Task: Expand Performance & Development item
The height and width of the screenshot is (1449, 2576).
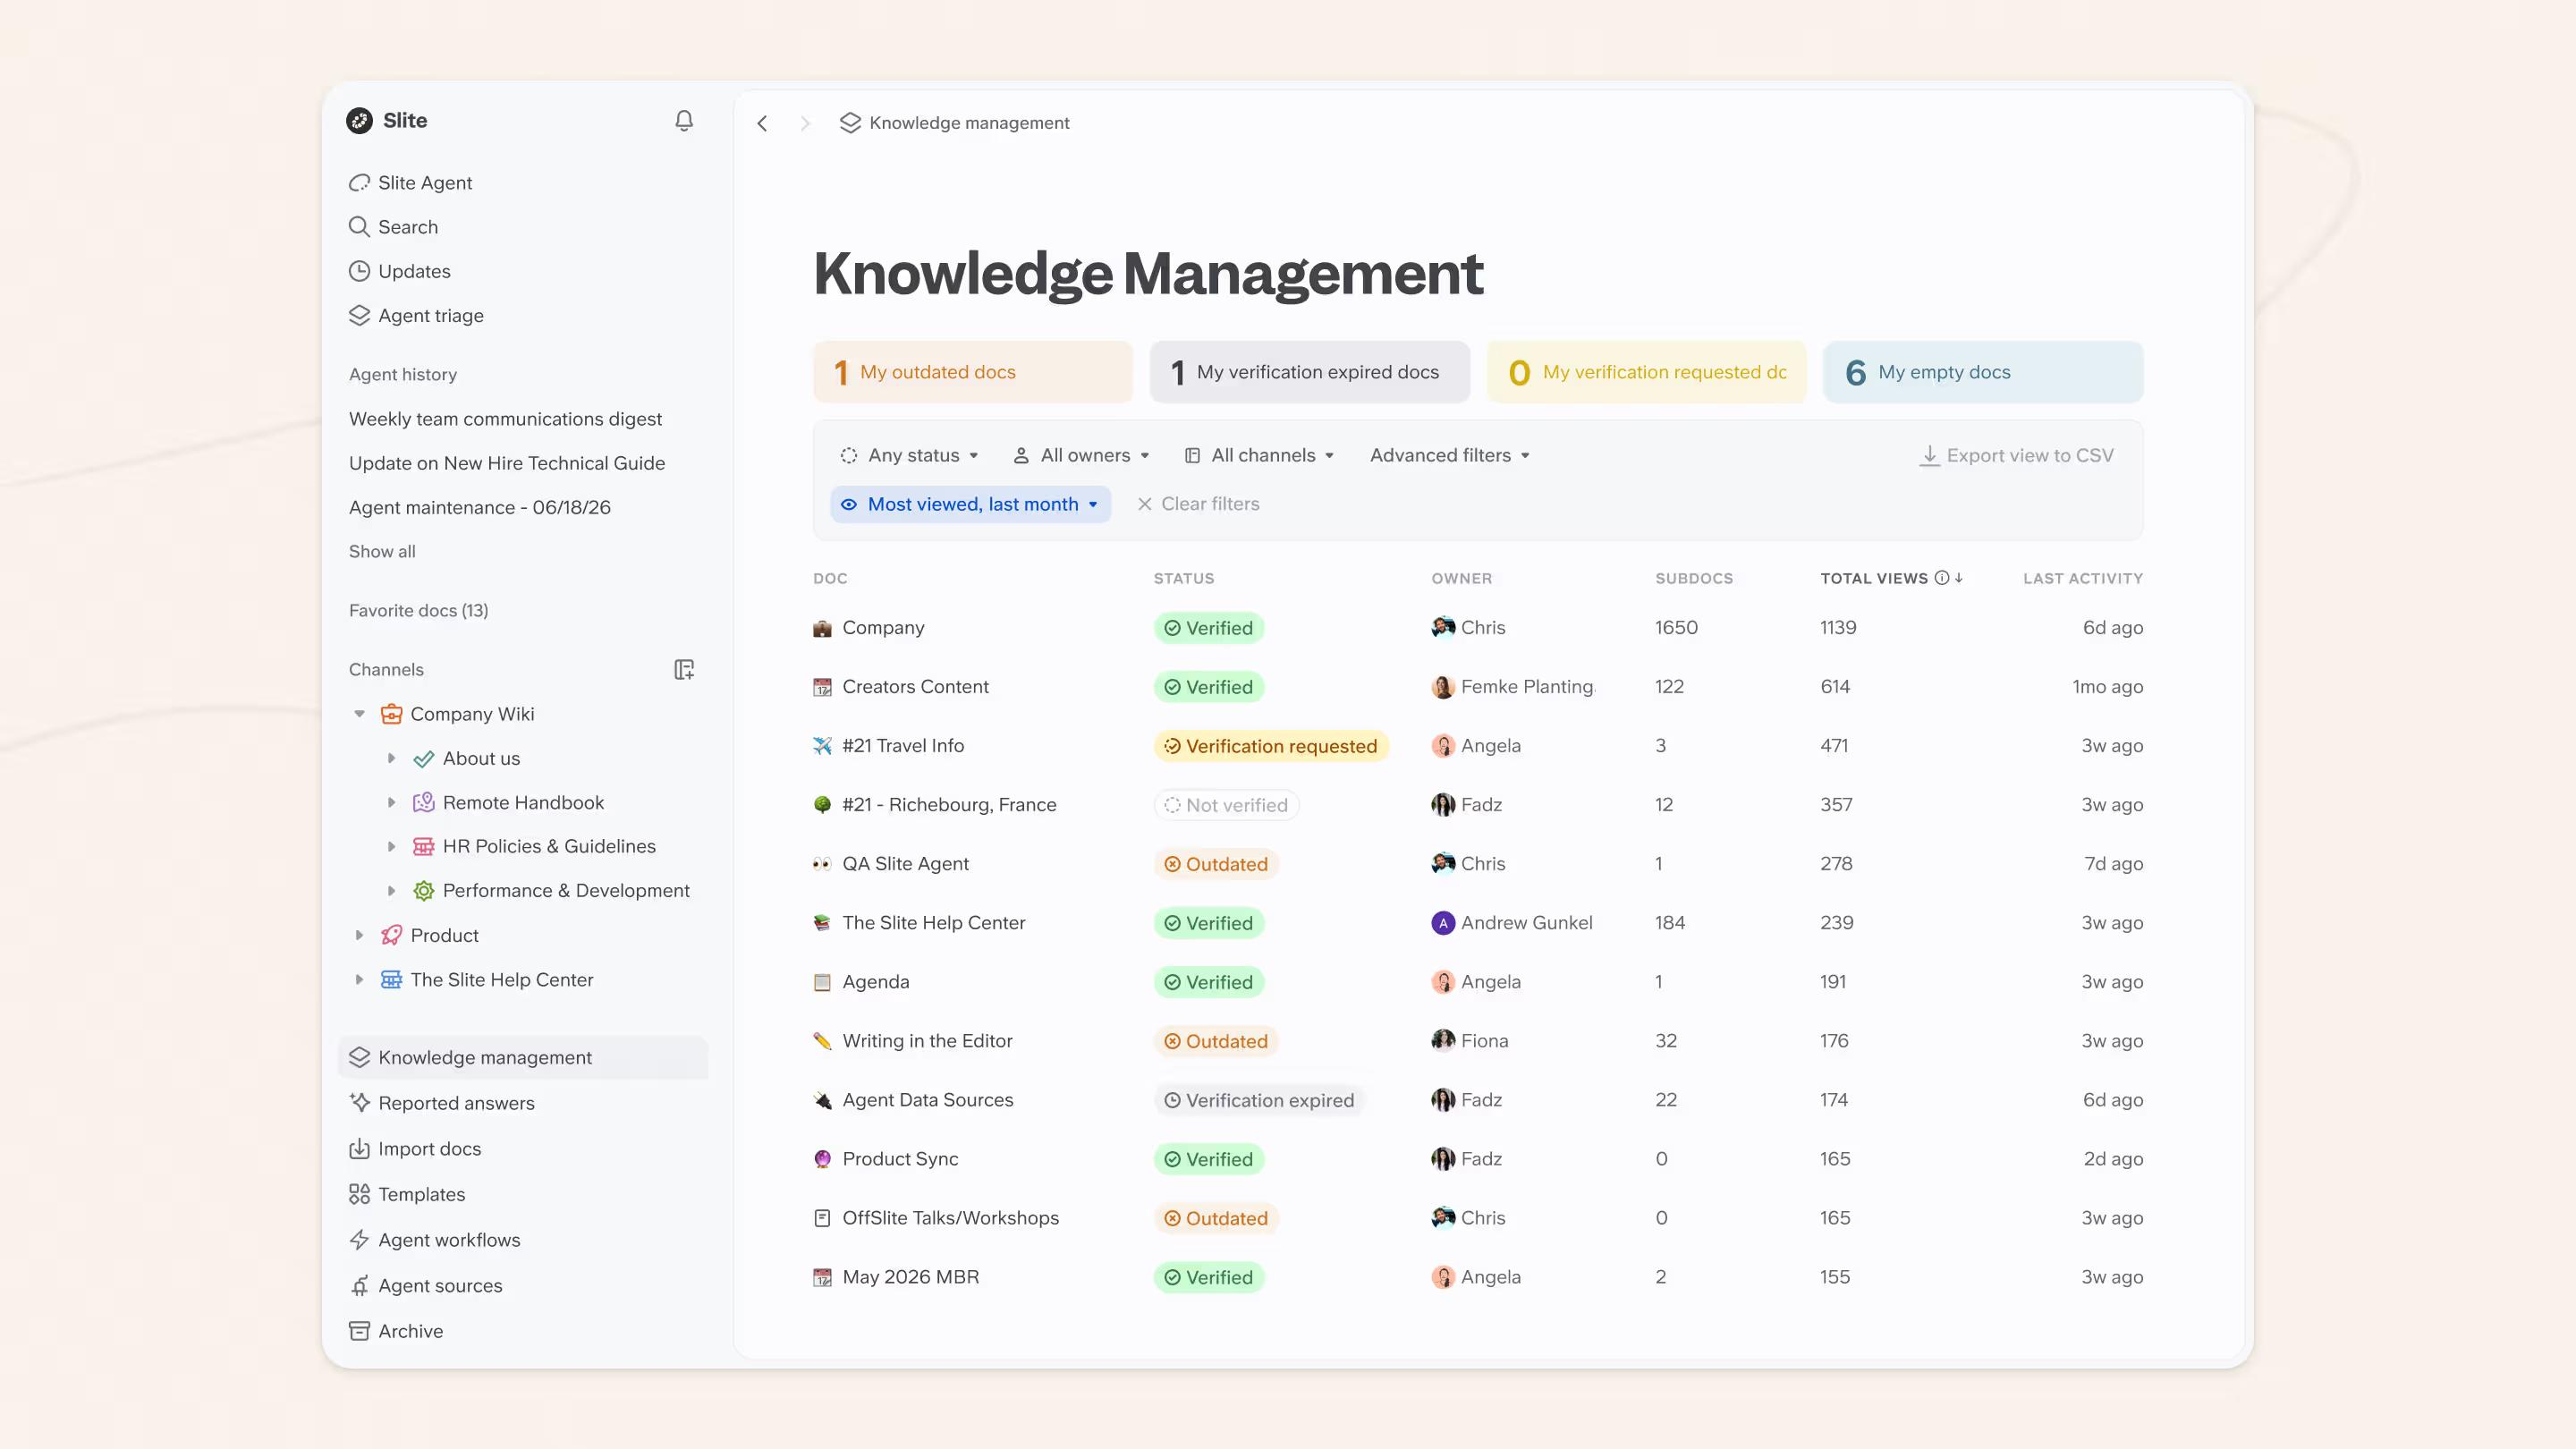Action: point(391,890)
